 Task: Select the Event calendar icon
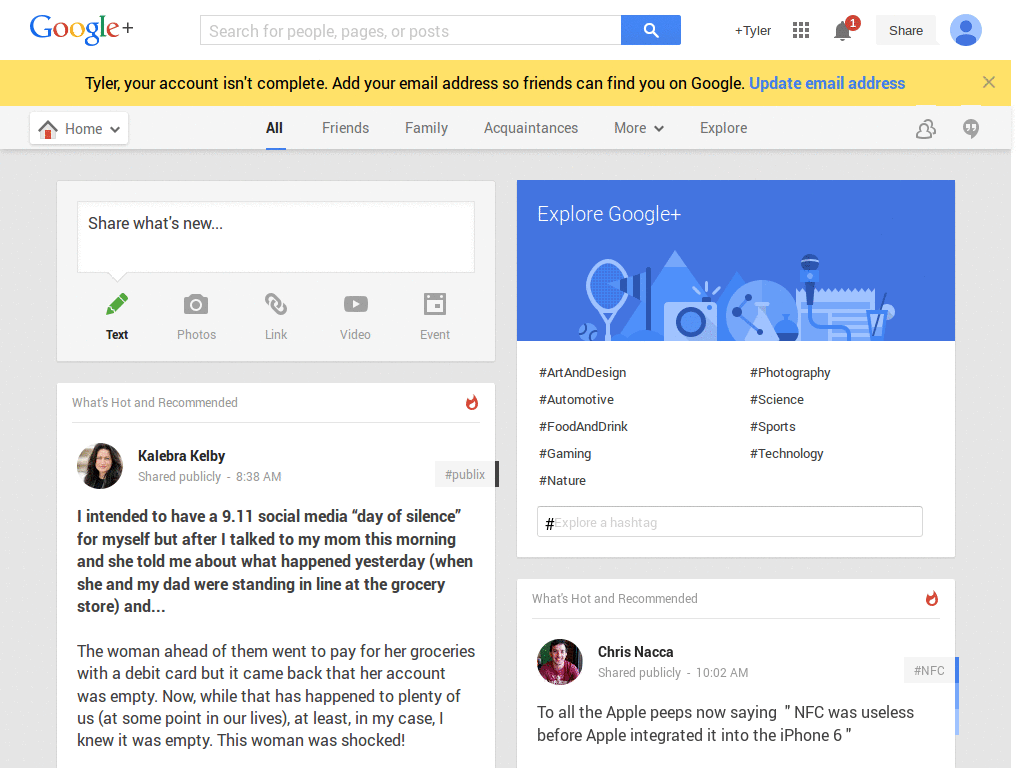(435, 304)
